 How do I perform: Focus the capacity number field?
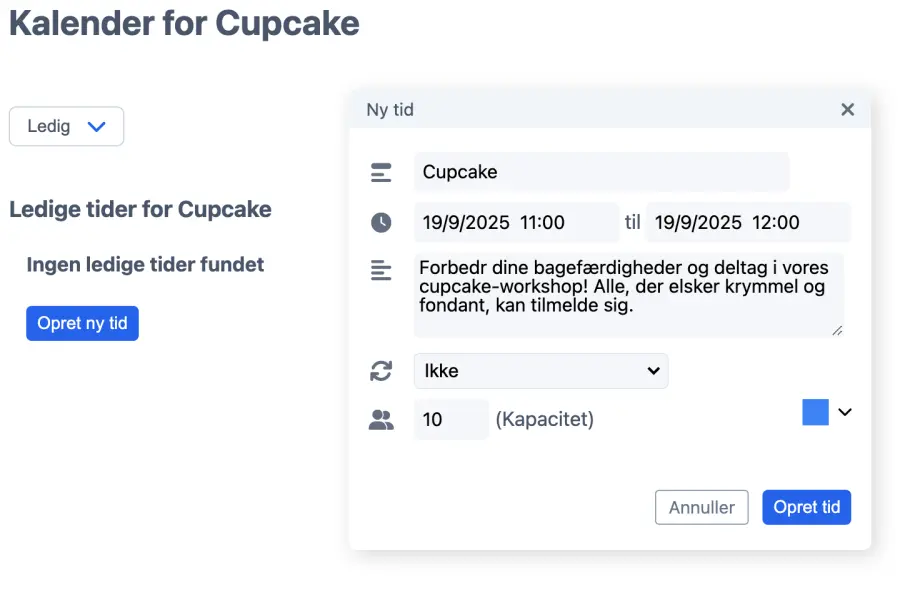point(450,420)
